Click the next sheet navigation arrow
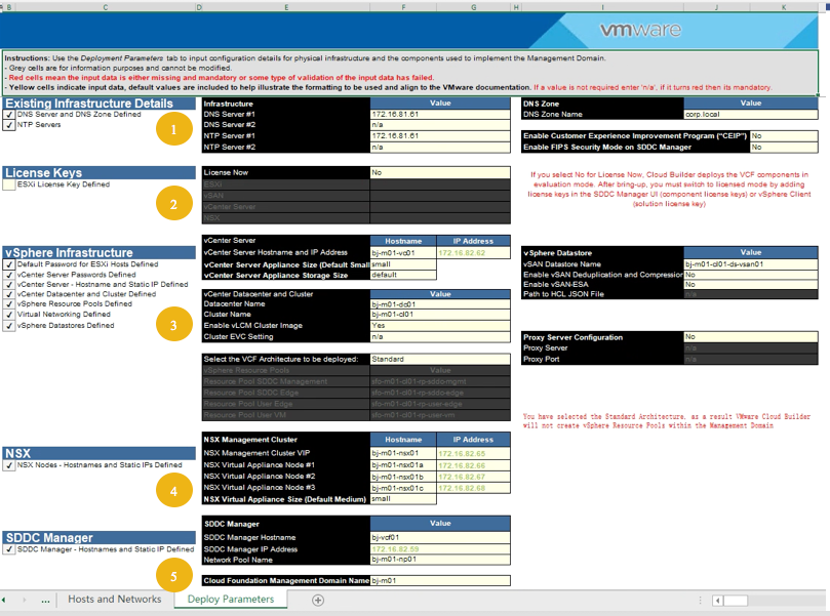The height and width of the screenshot is (616, 830). pos(24,600)
